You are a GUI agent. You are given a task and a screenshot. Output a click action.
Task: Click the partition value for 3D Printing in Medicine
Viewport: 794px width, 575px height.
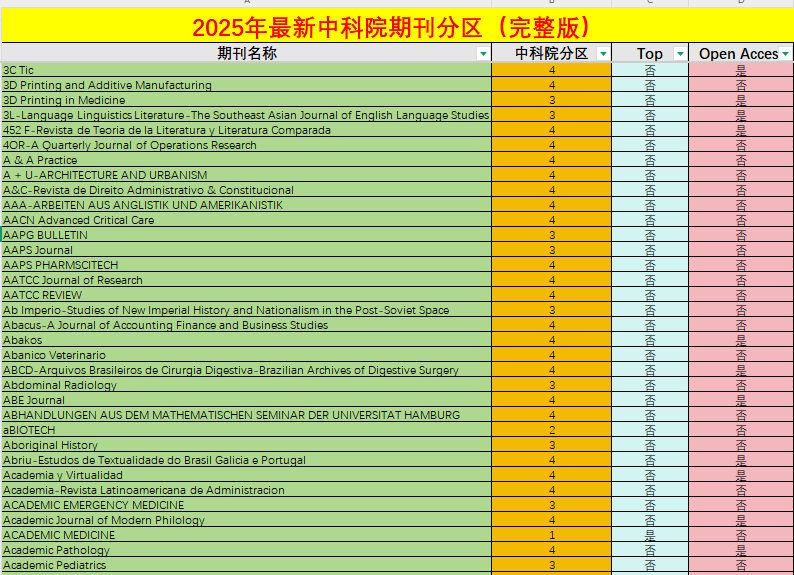click(x=551, y=100)
